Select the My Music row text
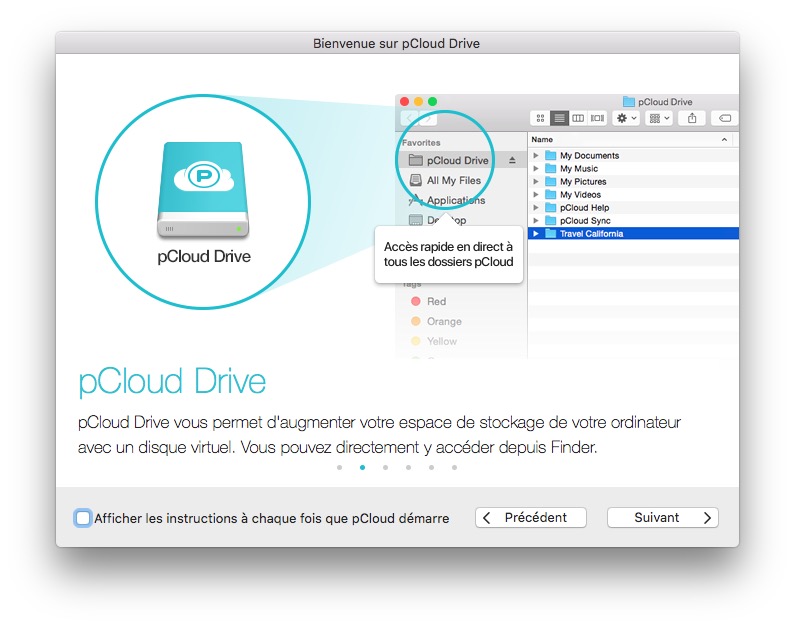Image resolution: width=795 pixels, height=627 pixels. pos(579,168)
